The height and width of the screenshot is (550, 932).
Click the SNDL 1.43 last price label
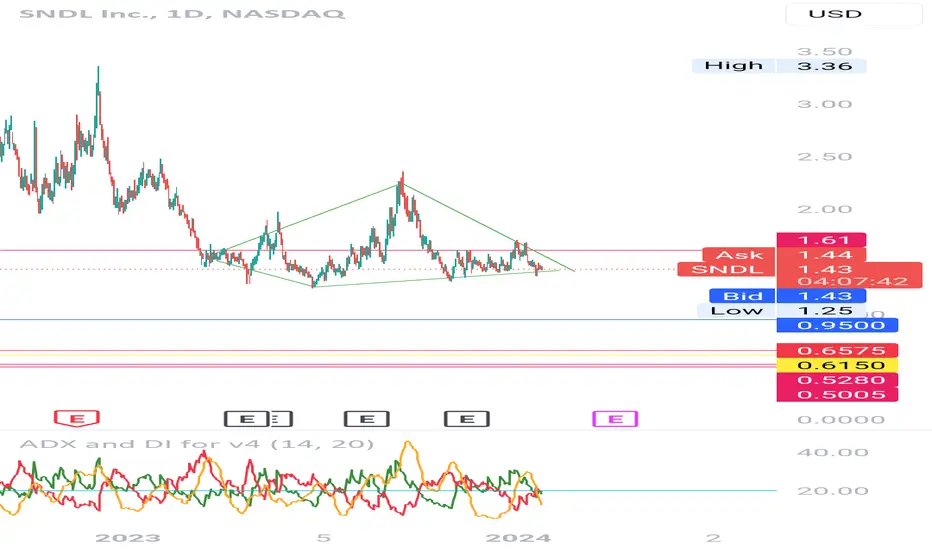(800, 269)
